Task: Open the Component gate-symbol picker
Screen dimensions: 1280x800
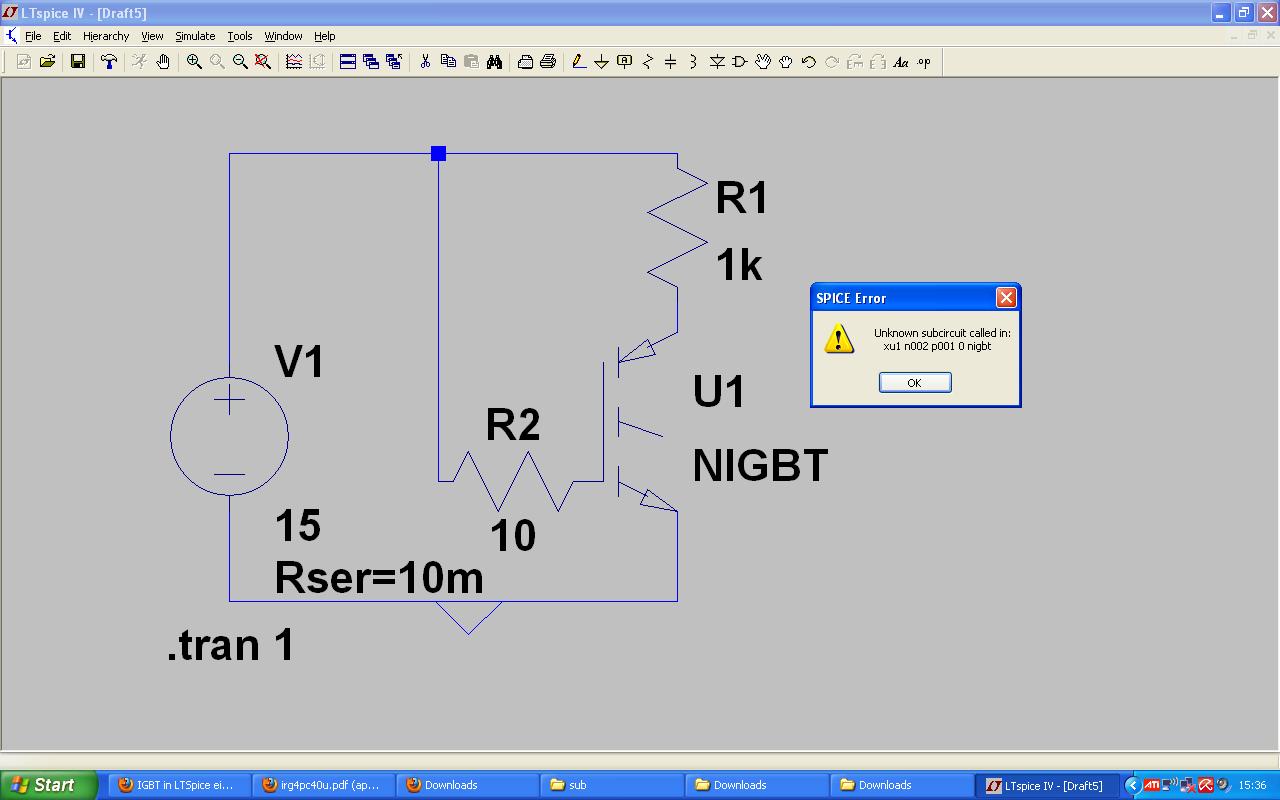Action: pyautogui.click(x=740, y=62)
